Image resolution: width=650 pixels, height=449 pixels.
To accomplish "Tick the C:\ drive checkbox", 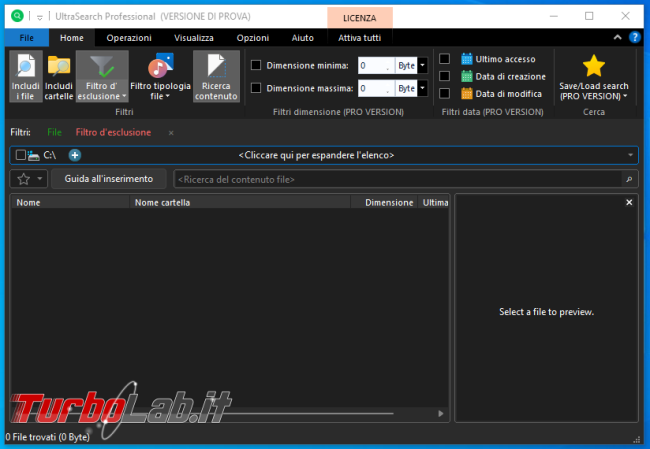I will click(x=21, y=155).
